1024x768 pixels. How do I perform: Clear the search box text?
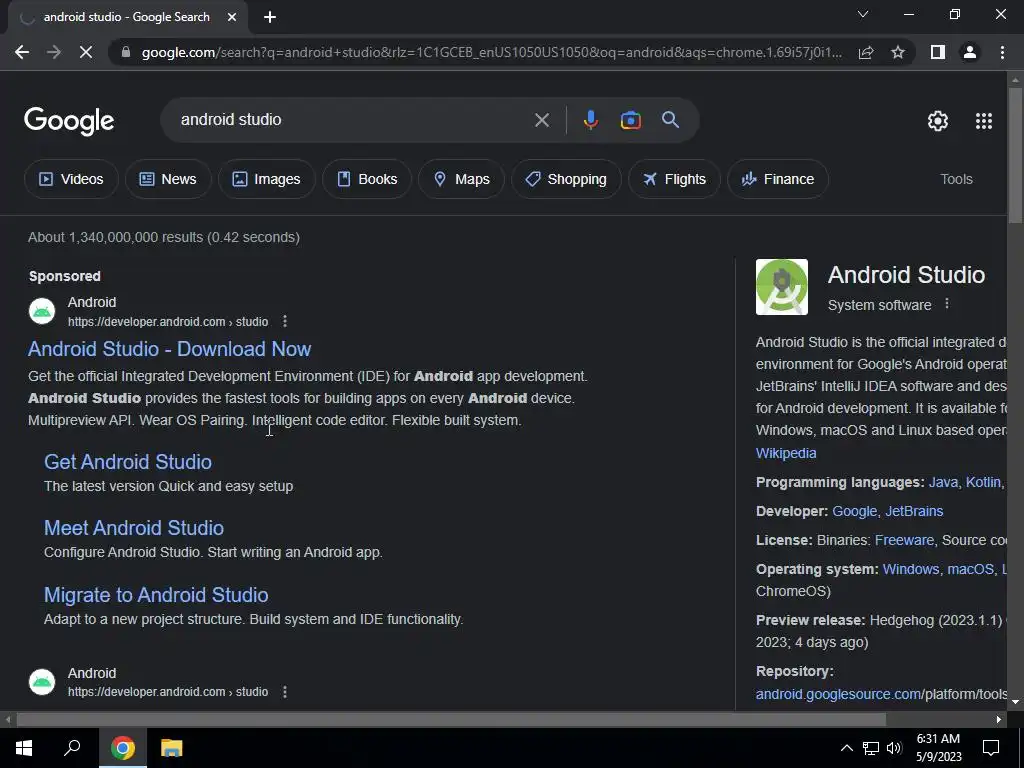(x=541, y=120)
